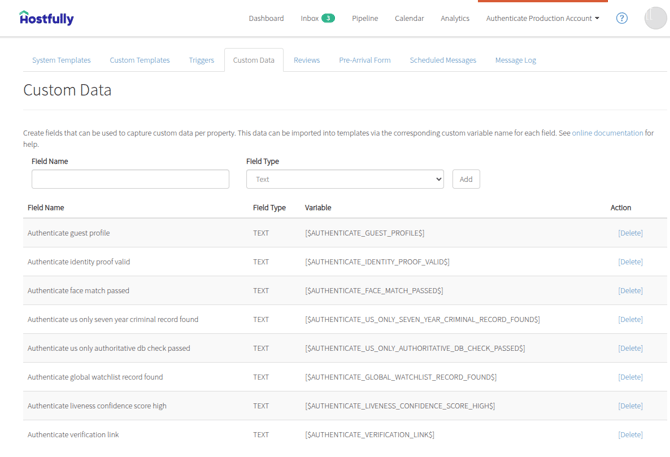
Task: Expand the Authenticate Production Account menu
Action: pyautogui.click(x=542, y=18)
